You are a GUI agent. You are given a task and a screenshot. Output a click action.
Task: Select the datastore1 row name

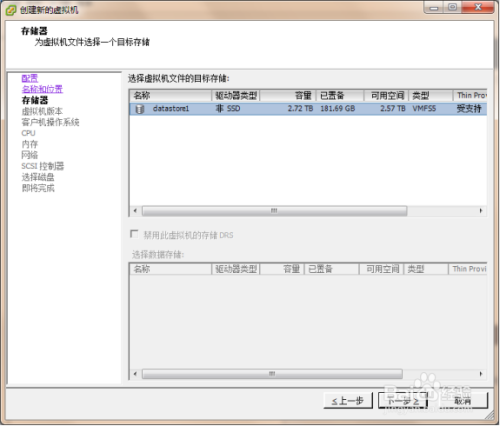point(171,109)
